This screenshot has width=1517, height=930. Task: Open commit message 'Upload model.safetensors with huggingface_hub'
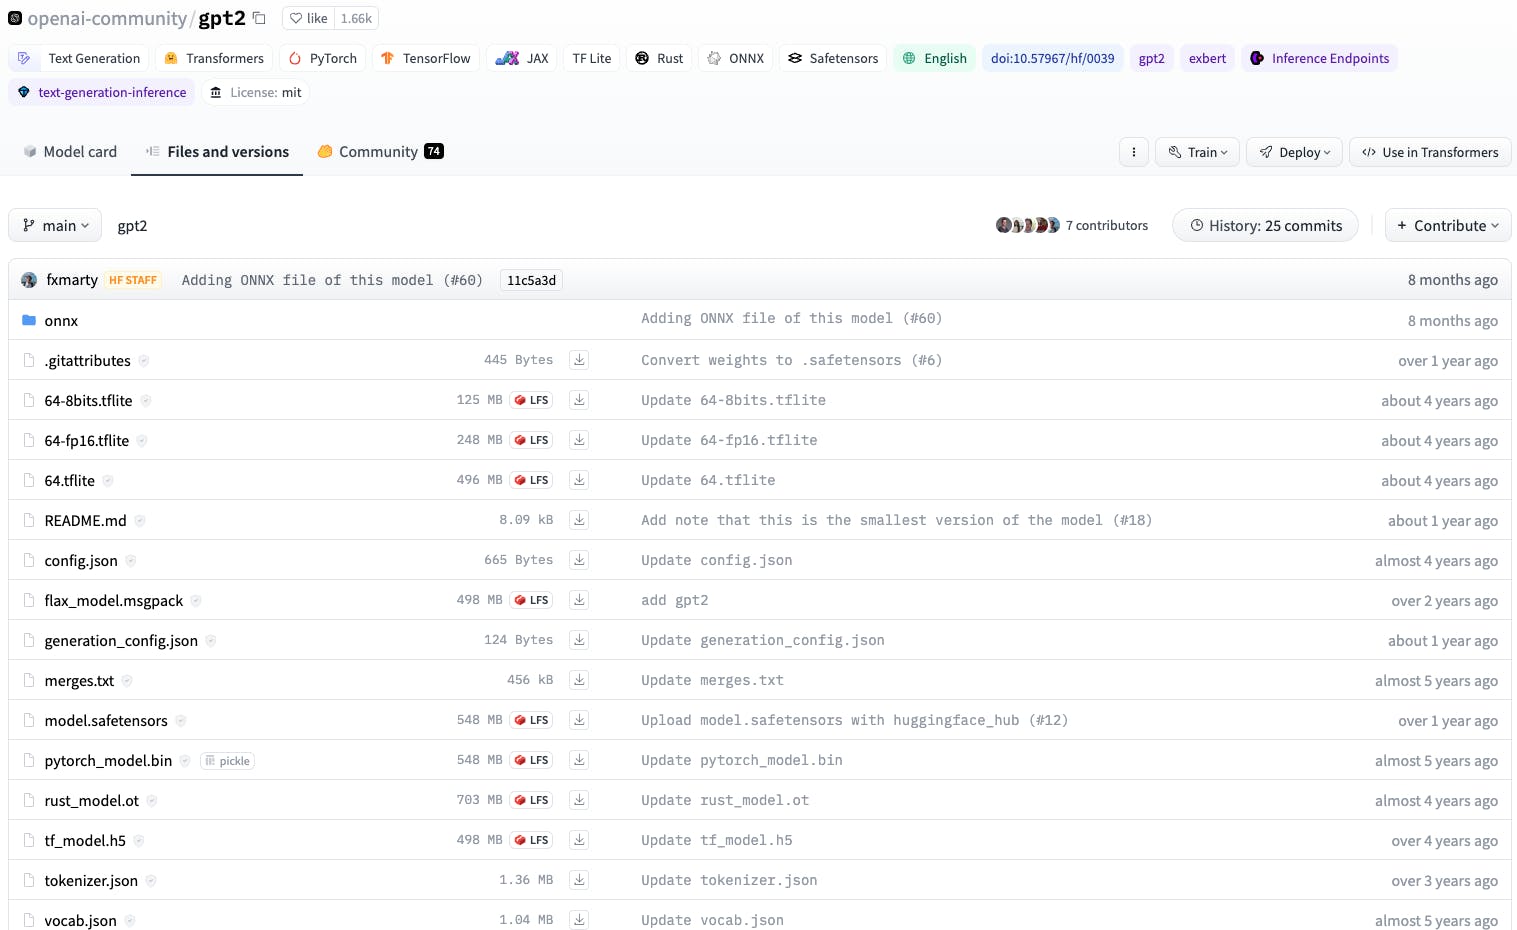point(854,720)
